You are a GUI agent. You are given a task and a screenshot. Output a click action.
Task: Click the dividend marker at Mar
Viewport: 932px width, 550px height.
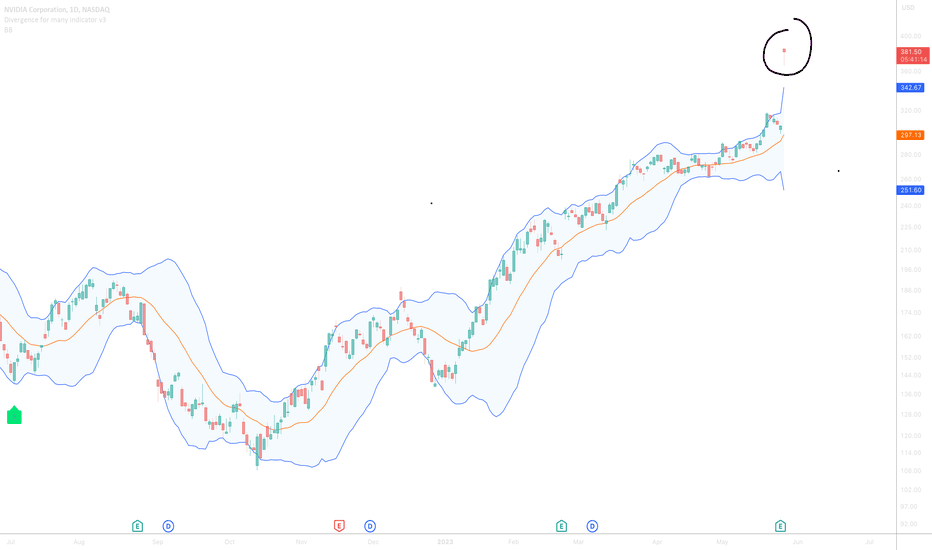tap(592, 526)
